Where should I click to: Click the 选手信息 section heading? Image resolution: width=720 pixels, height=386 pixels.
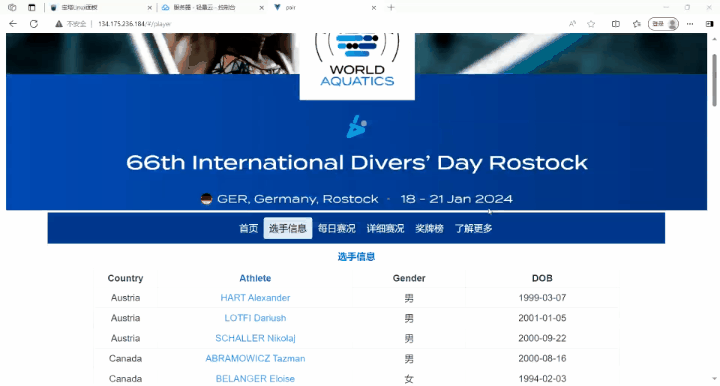pos(356,257)
